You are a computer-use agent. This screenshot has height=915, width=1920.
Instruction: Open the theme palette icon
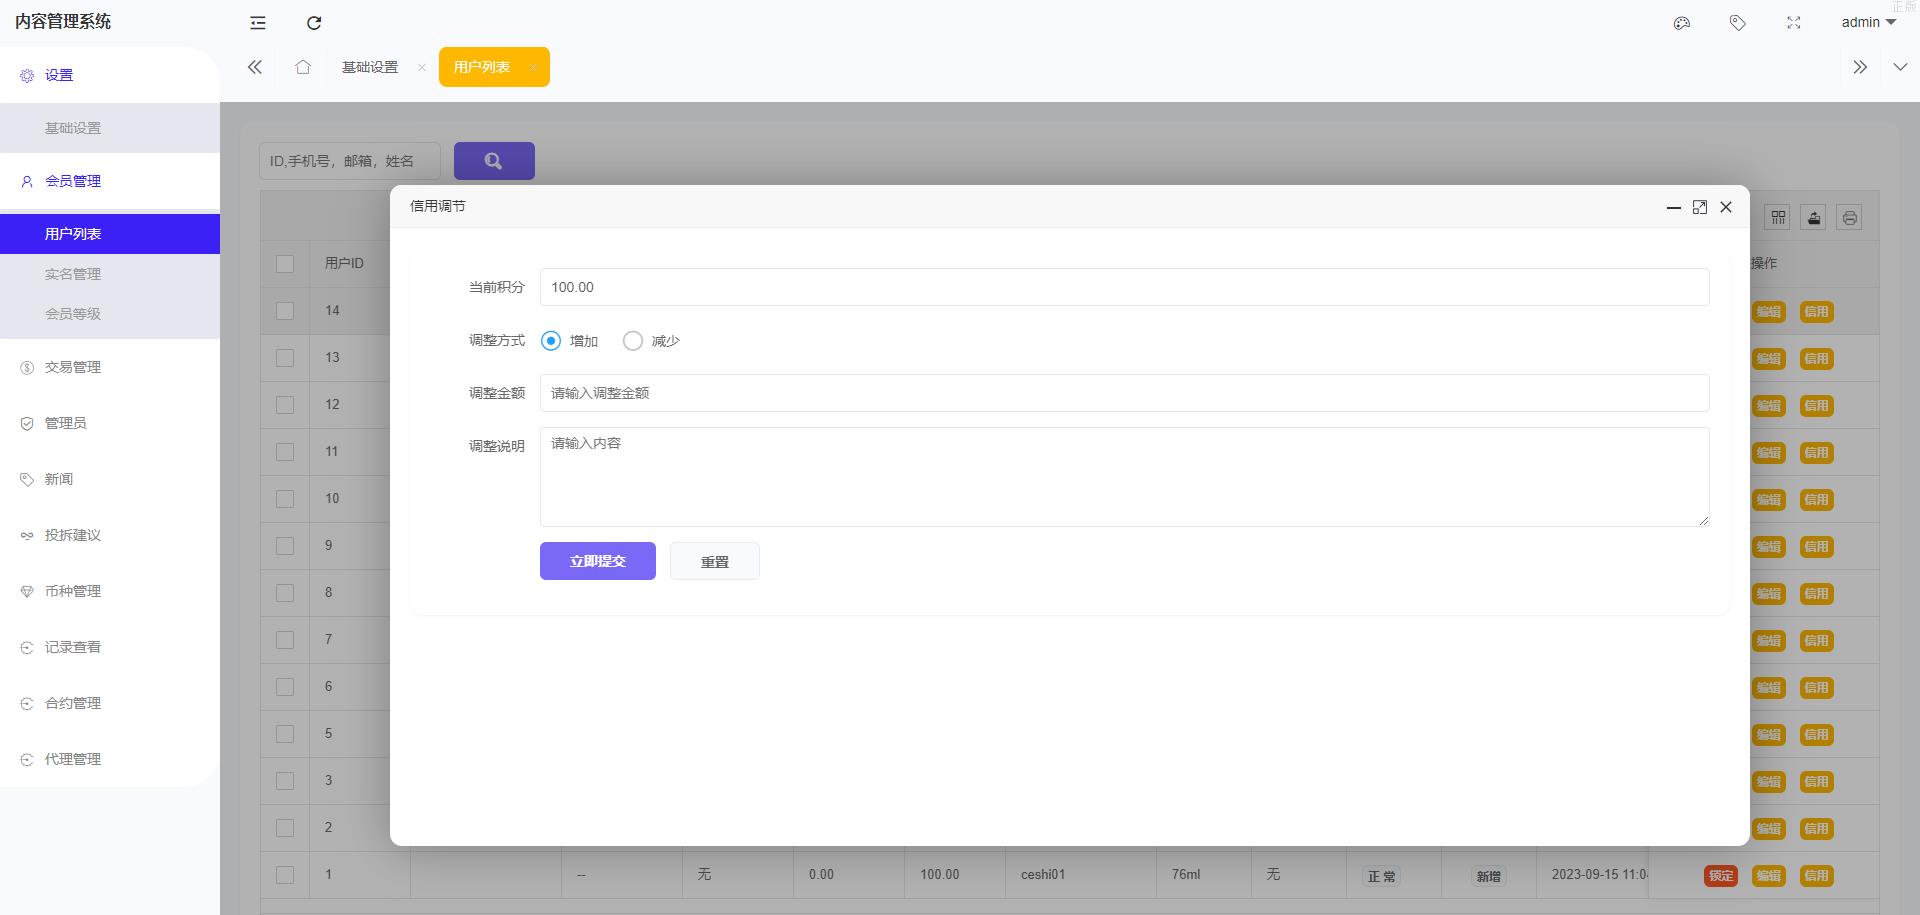[x=1682, y=23]
